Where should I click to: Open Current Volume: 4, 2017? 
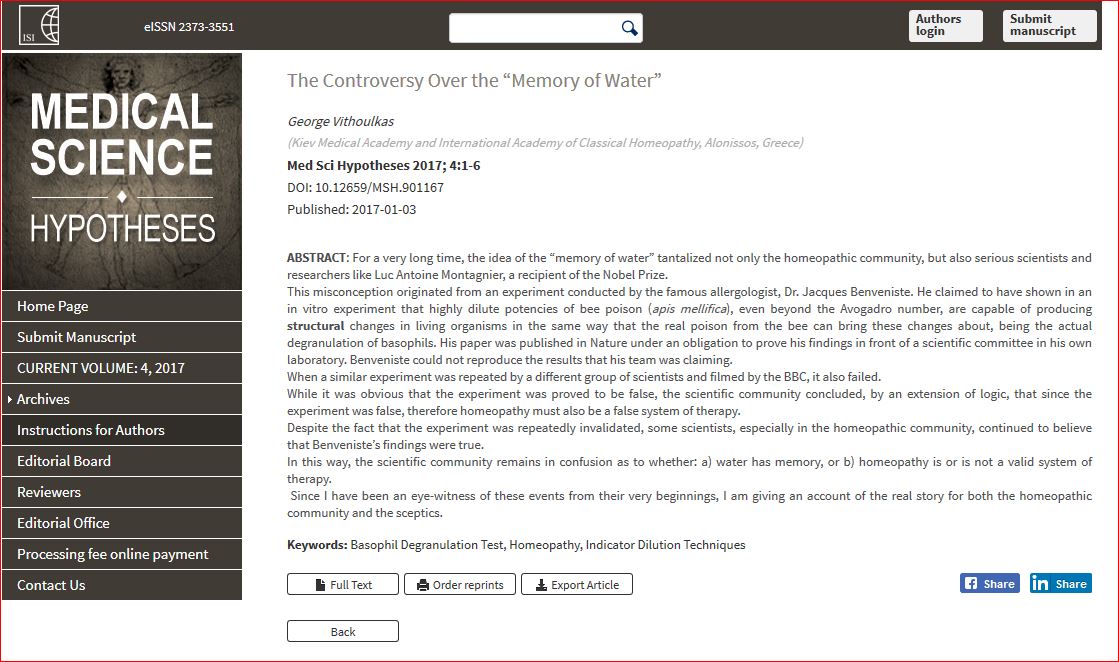[122, 368]
